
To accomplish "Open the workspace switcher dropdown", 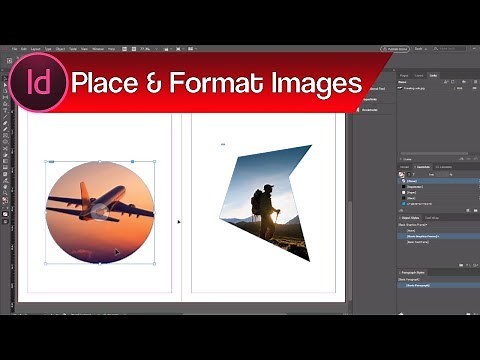I will (421, 49).
